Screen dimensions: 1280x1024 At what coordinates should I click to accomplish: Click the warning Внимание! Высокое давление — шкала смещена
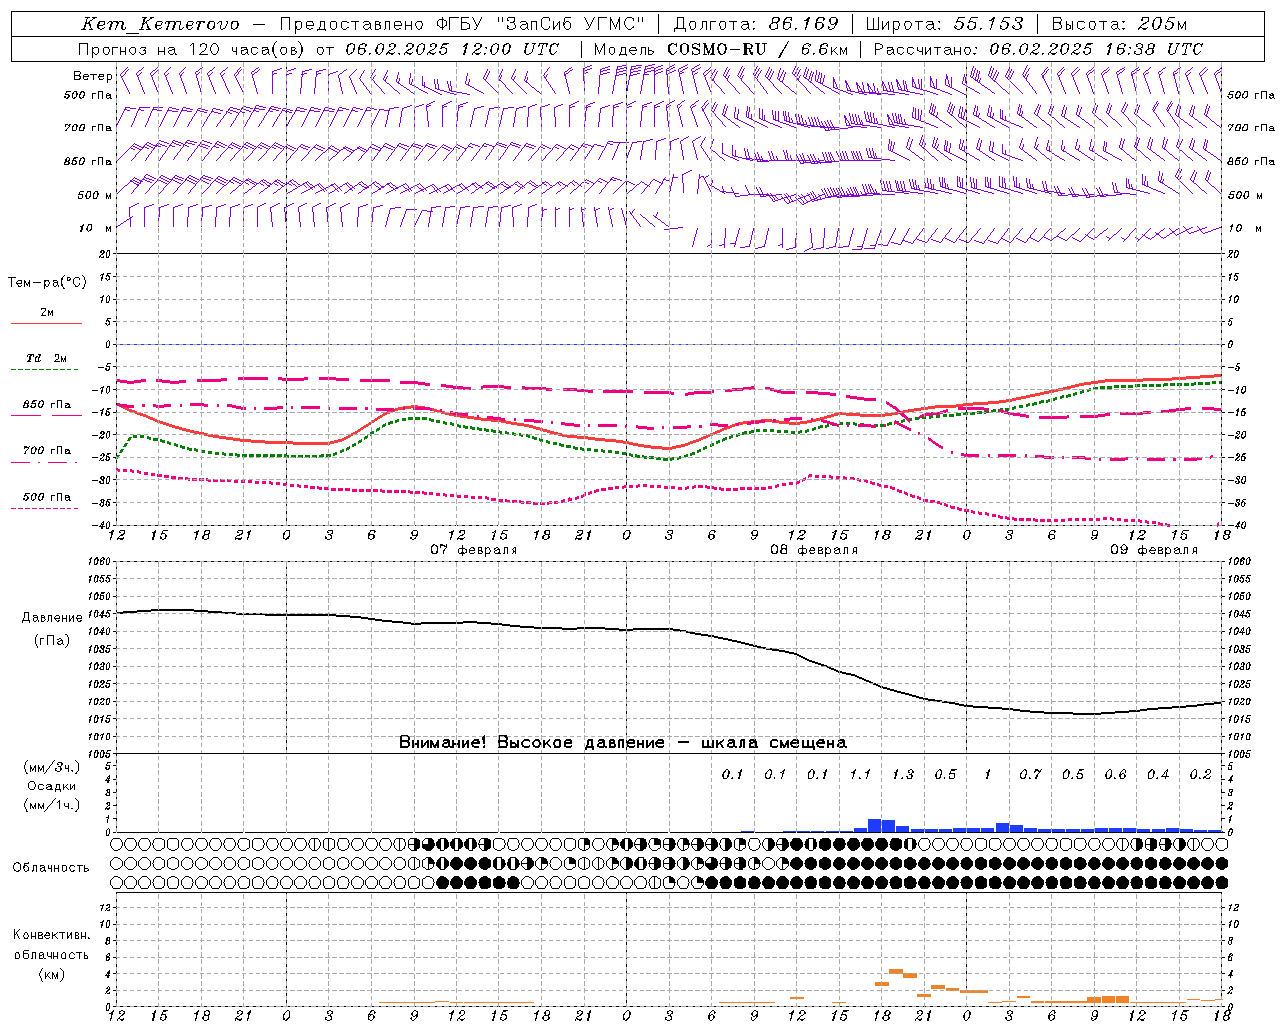pos(622,743)
